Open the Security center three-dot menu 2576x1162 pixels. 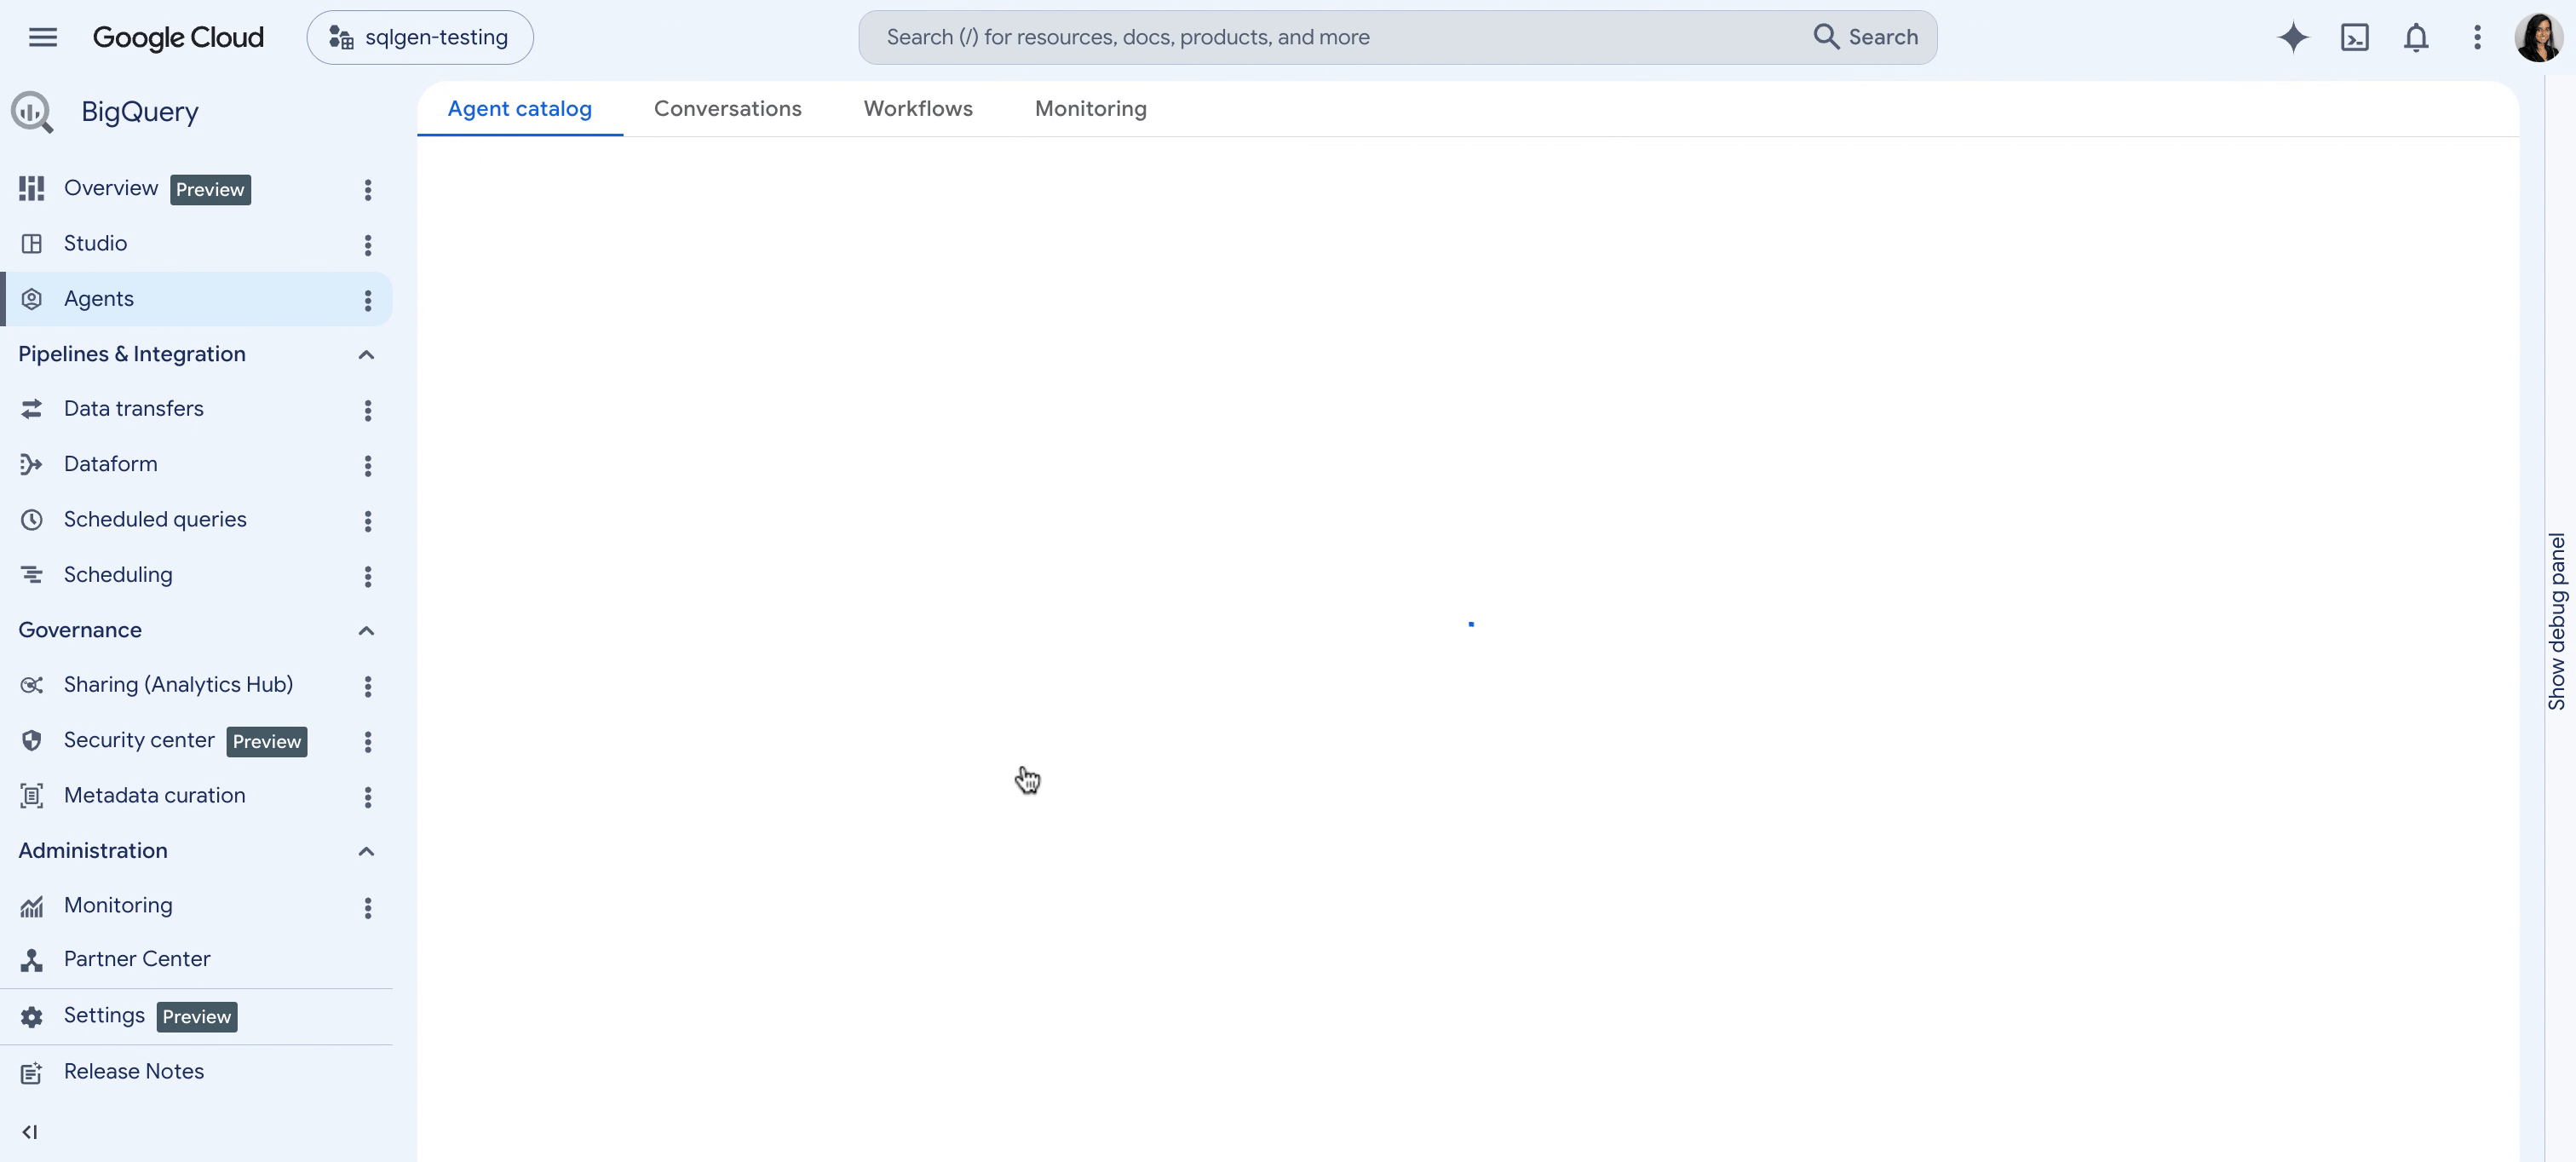[x=367, y=741]
